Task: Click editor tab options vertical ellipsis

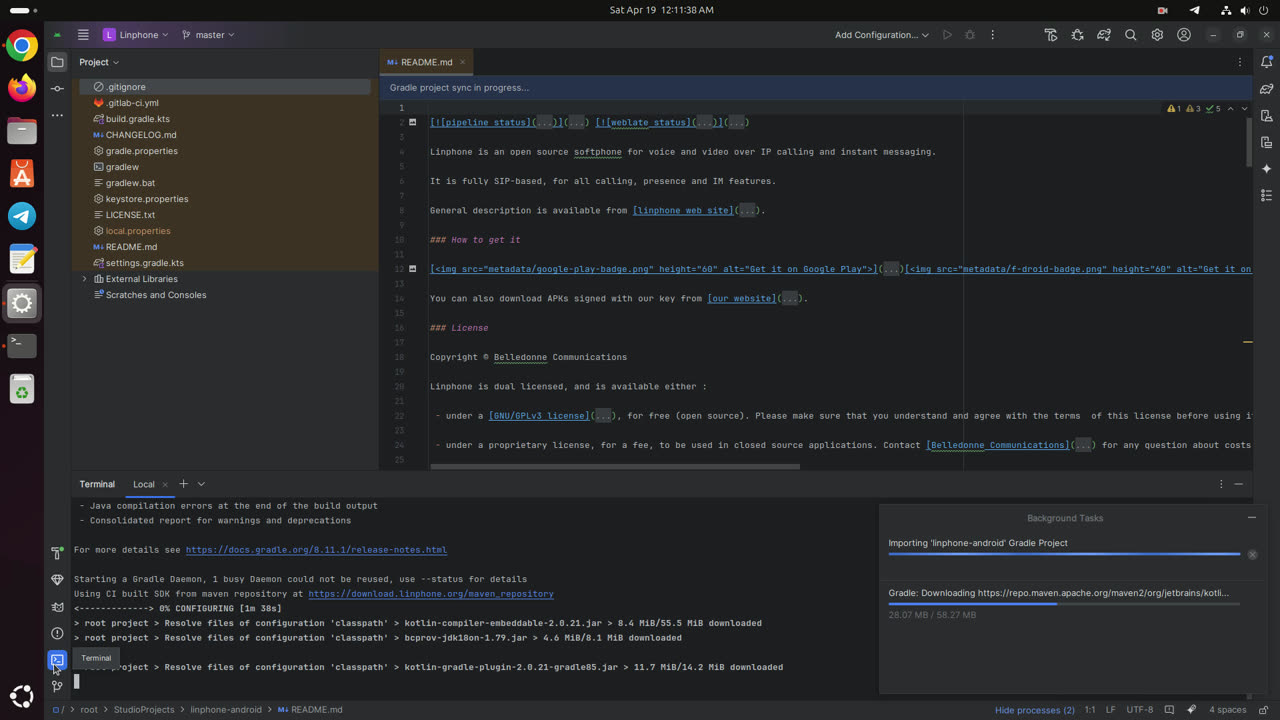Action: click(x=1240, y=62)
